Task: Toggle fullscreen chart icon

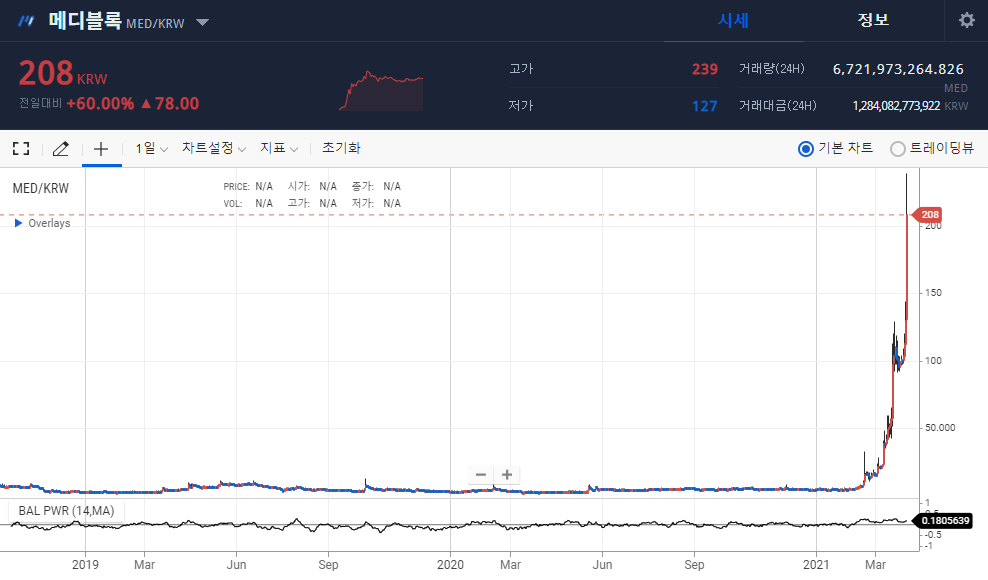Action: [21, 149]
